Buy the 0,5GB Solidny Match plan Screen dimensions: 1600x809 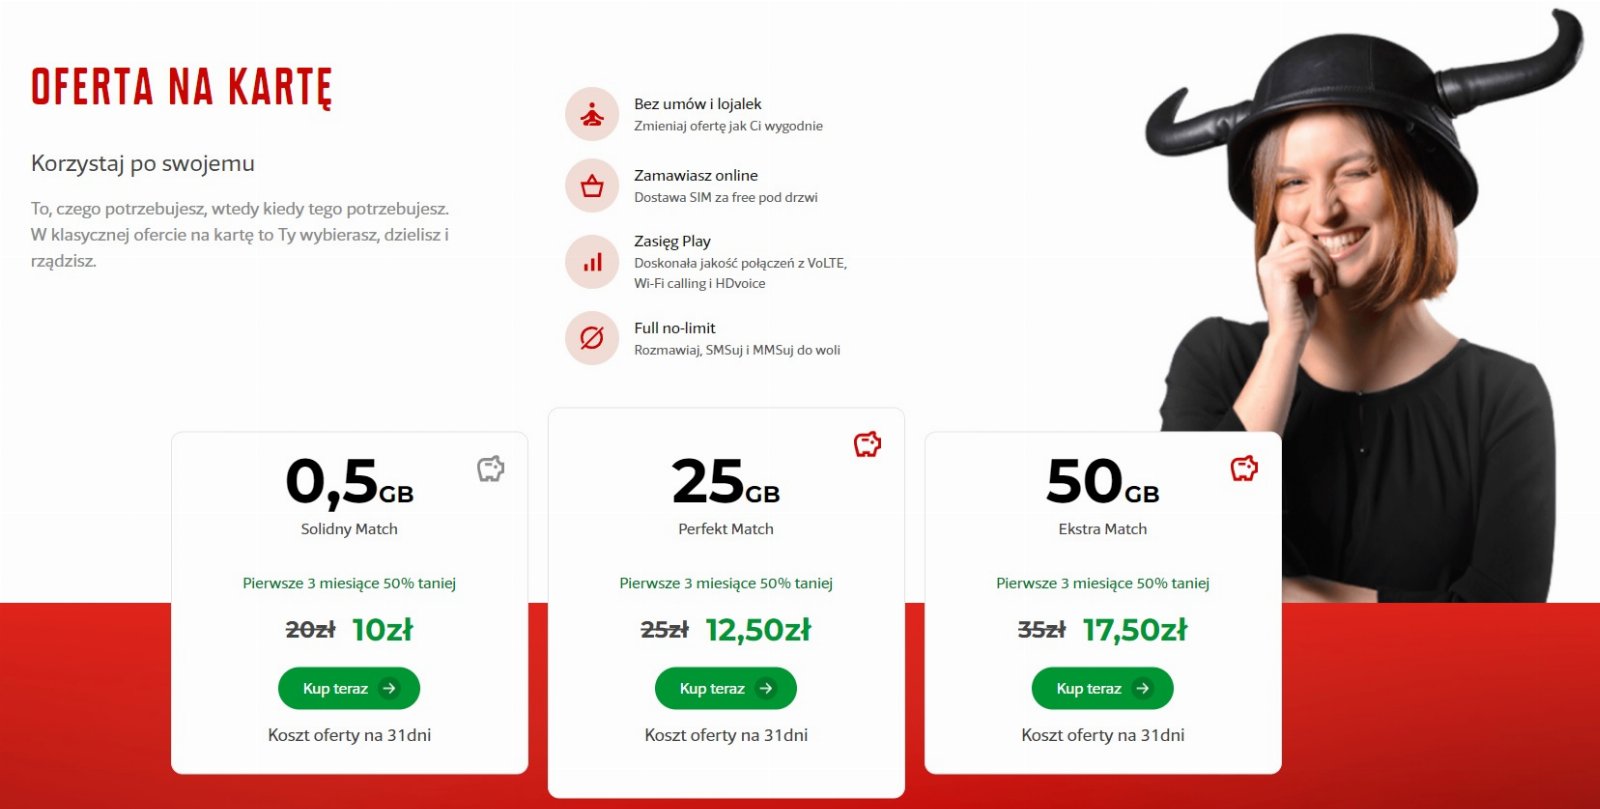click(x=349, y=688)
